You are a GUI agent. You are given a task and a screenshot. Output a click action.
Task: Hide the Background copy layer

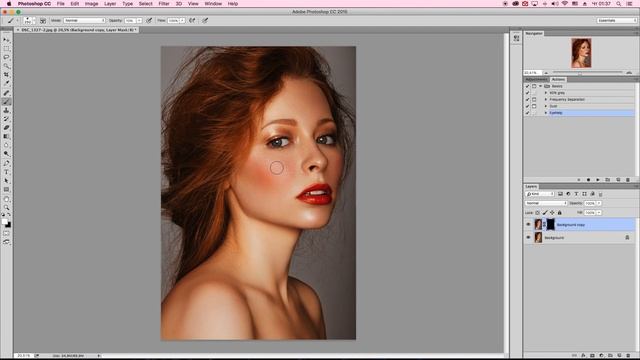(x=528, y=224)
